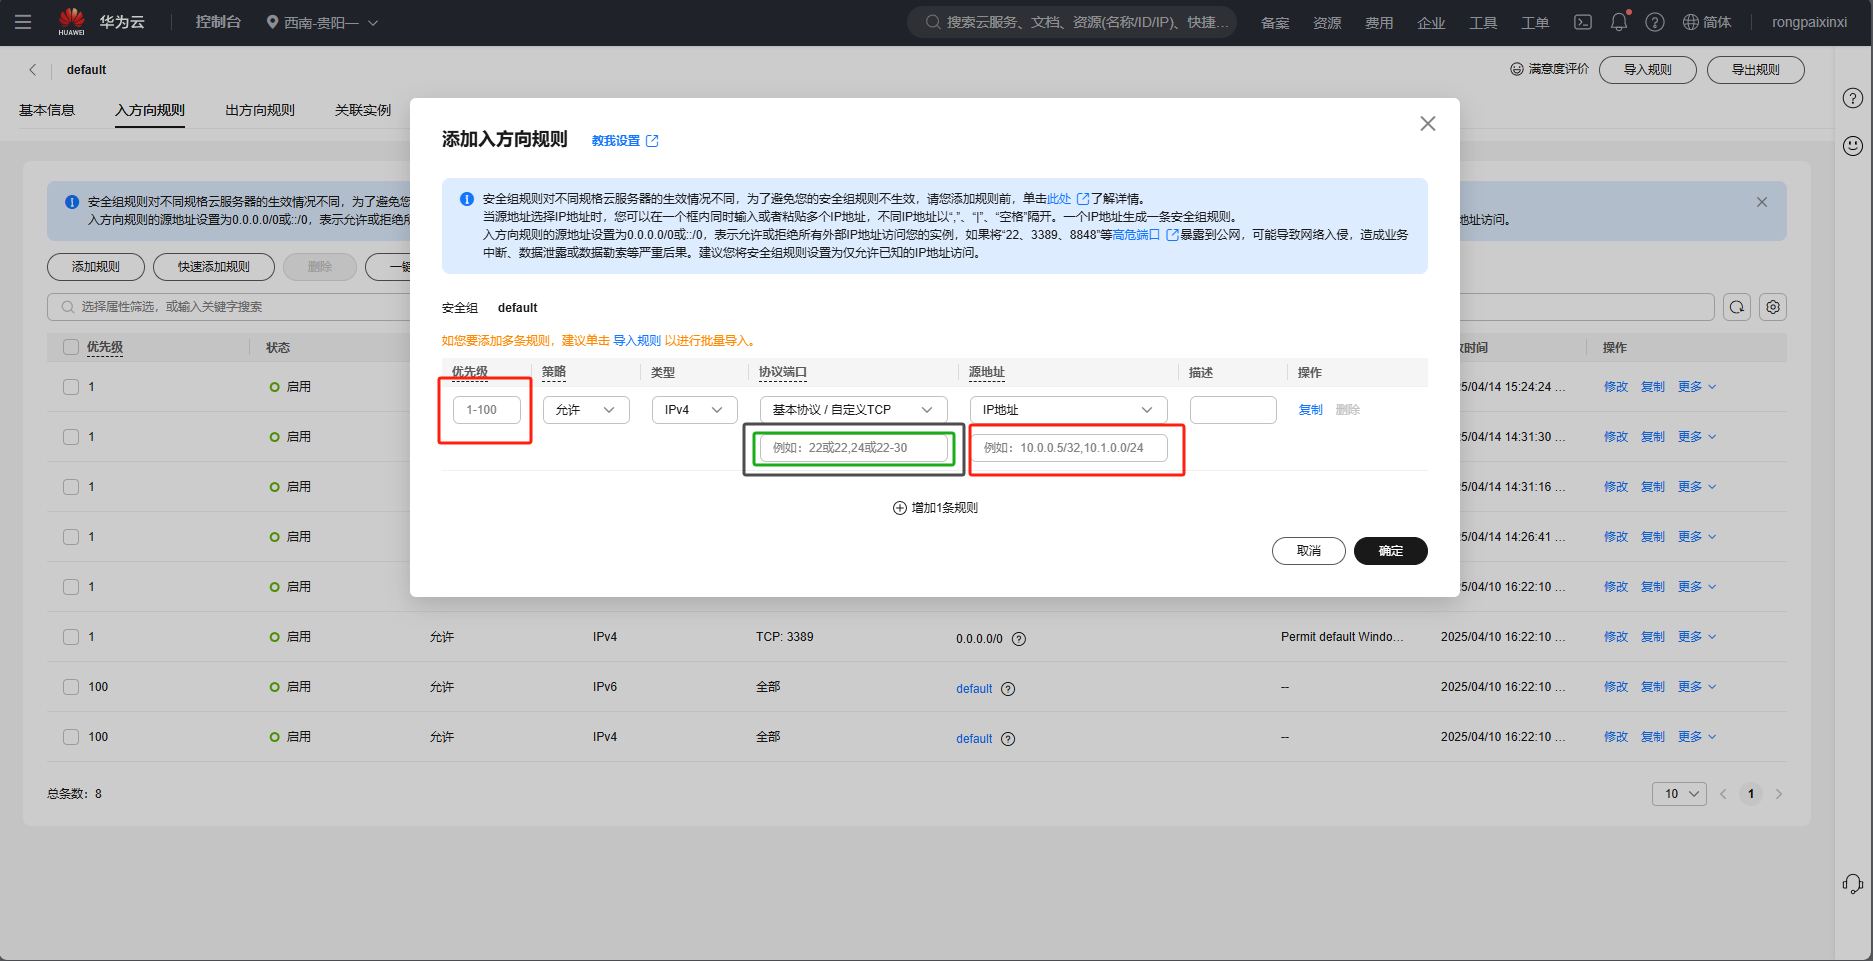Click the add-one-rule plus icon
The height and width of the screenshot is (961, 1873).
pyautogui.click(x=899, y=508)
